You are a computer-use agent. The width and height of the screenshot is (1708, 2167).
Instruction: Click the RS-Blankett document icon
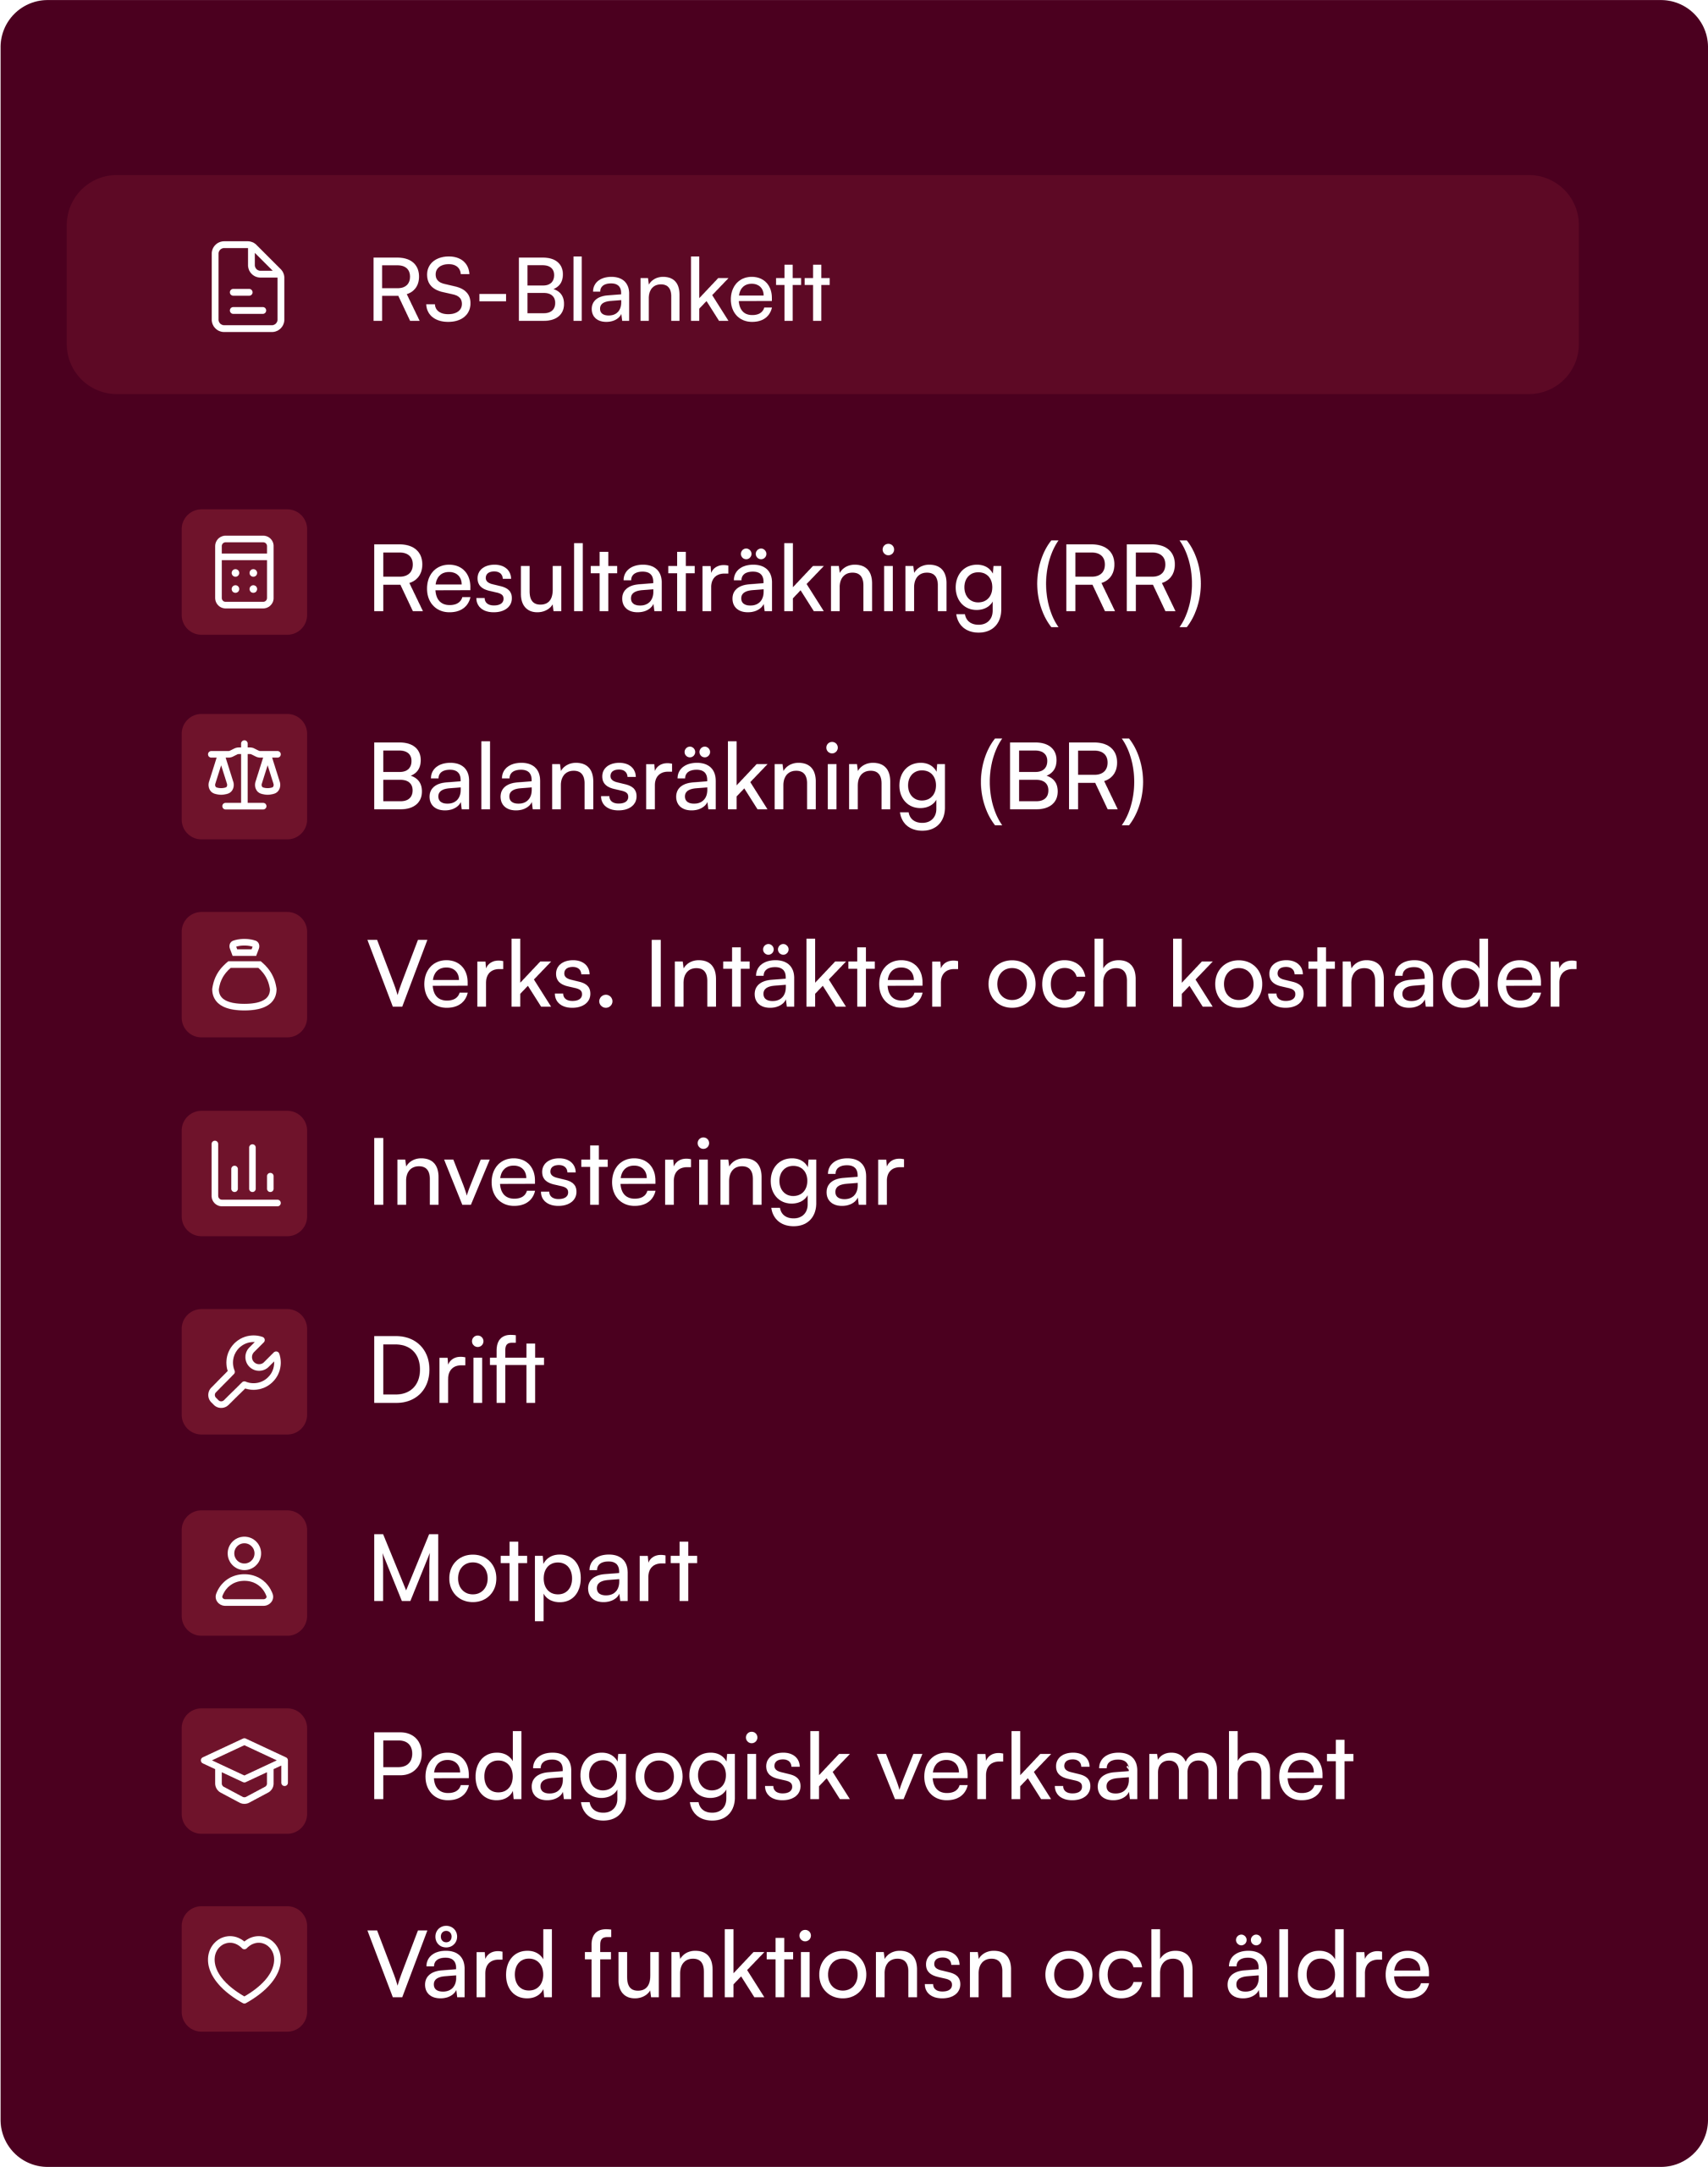pos(247,286)
